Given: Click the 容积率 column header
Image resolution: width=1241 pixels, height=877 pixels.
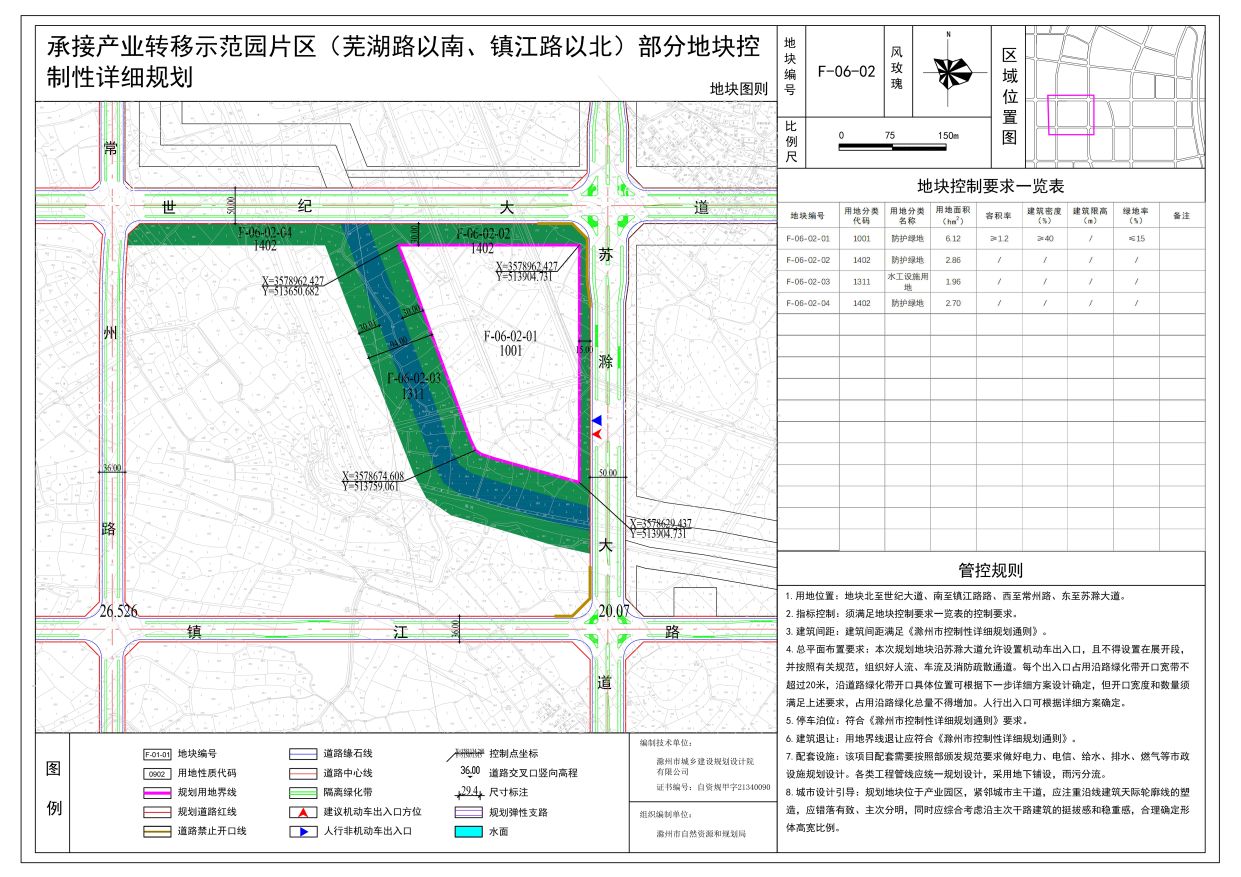Looking at the screenshot, I should [x=999, y=215].
